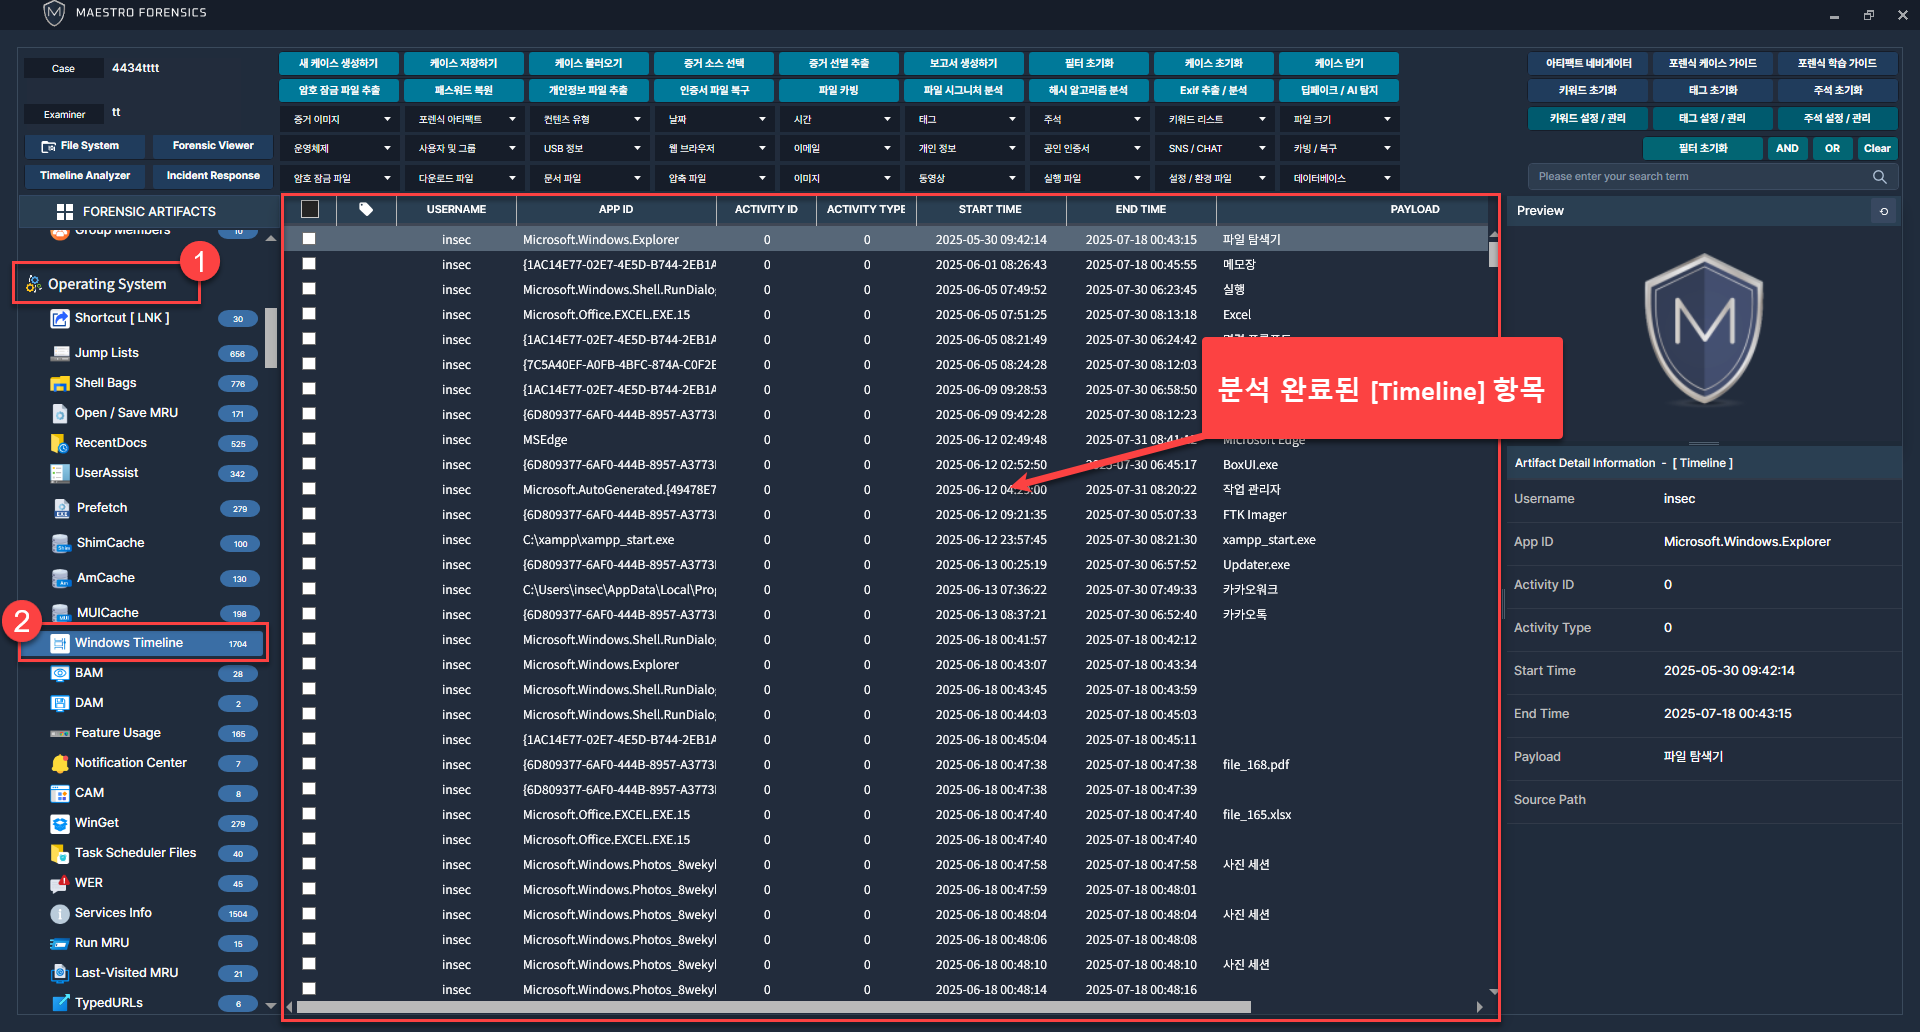The height and width of the screenshot is (1032, 1920).
Task: Click the Services Info icon
Action: coord(60,913)
